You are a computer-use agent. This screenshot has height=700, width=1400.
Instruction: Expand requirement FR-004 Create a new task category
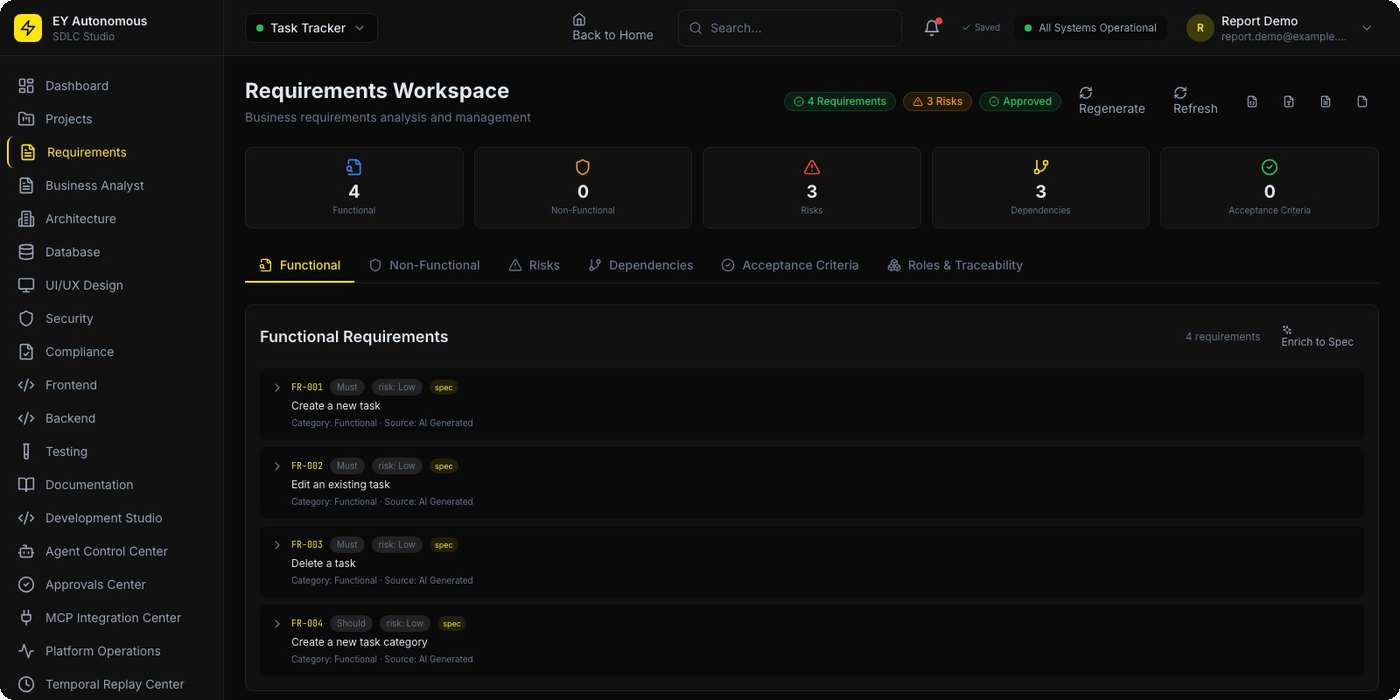(x=277, y=624)
